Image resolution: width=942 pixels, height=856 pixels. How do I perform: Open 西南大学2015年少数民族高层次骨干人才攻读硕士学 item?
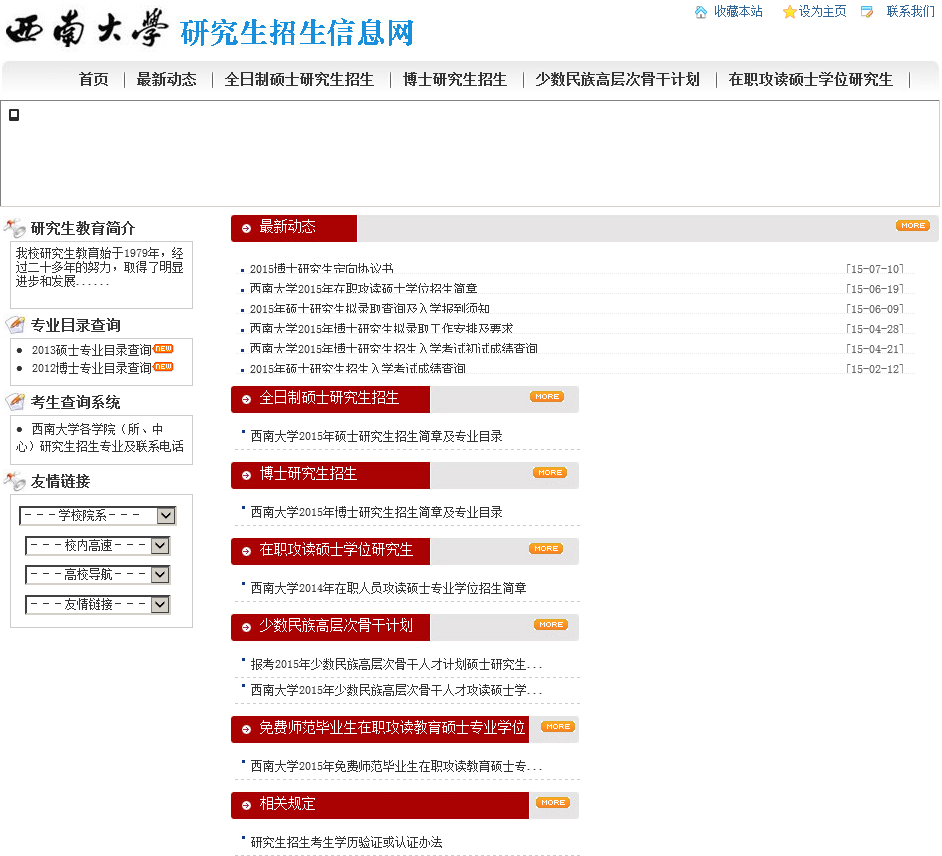[x=396, y=690]
